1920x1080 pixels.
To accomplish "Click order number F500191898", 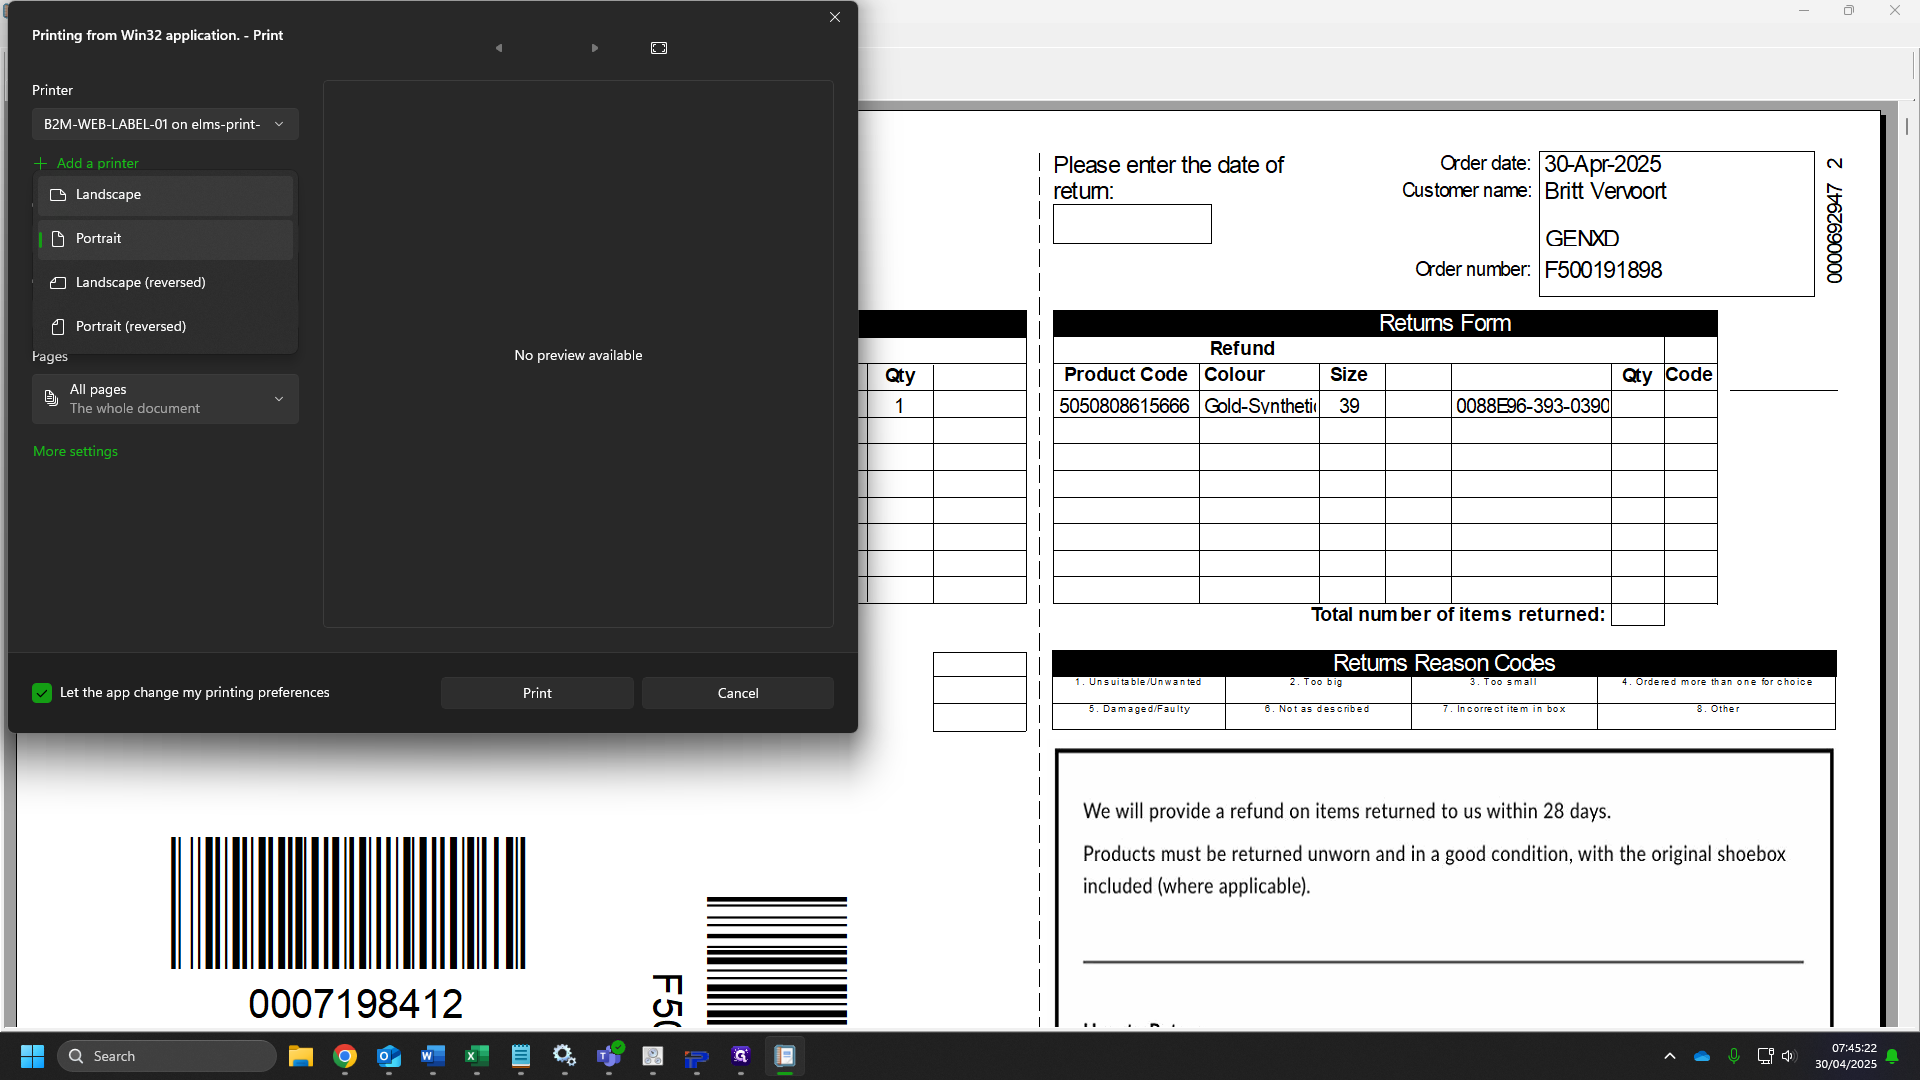I will point(1603,270).
